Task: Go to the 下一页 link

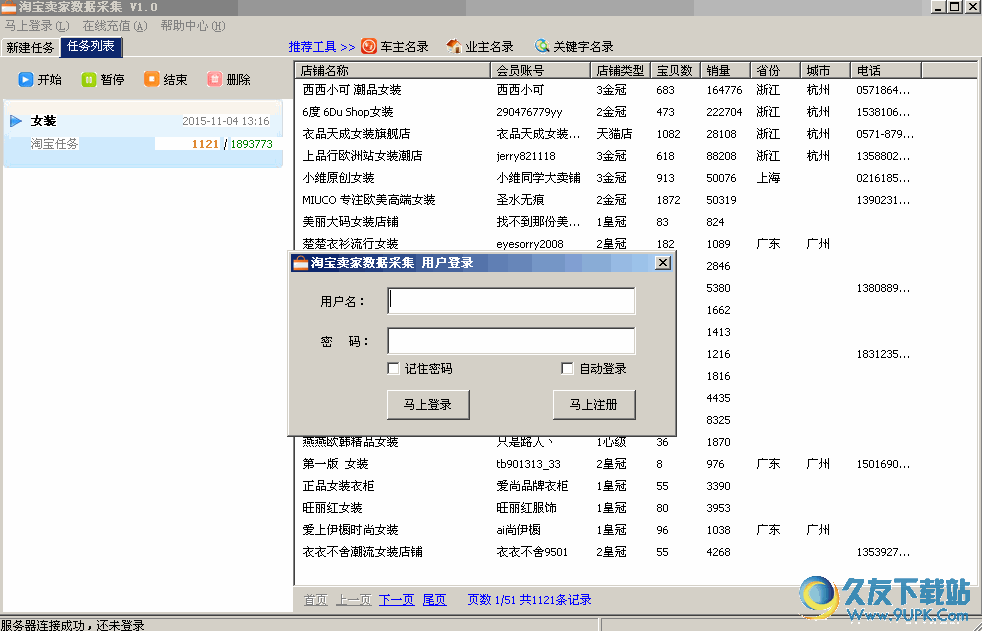Action: click(396, 600)
